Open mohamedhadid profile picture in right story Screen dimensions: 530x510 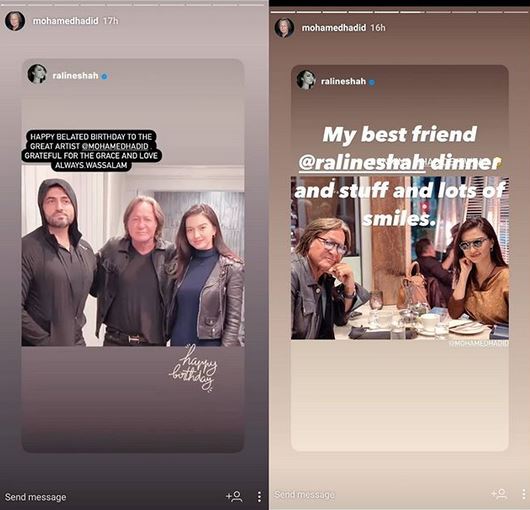[284, 28]
